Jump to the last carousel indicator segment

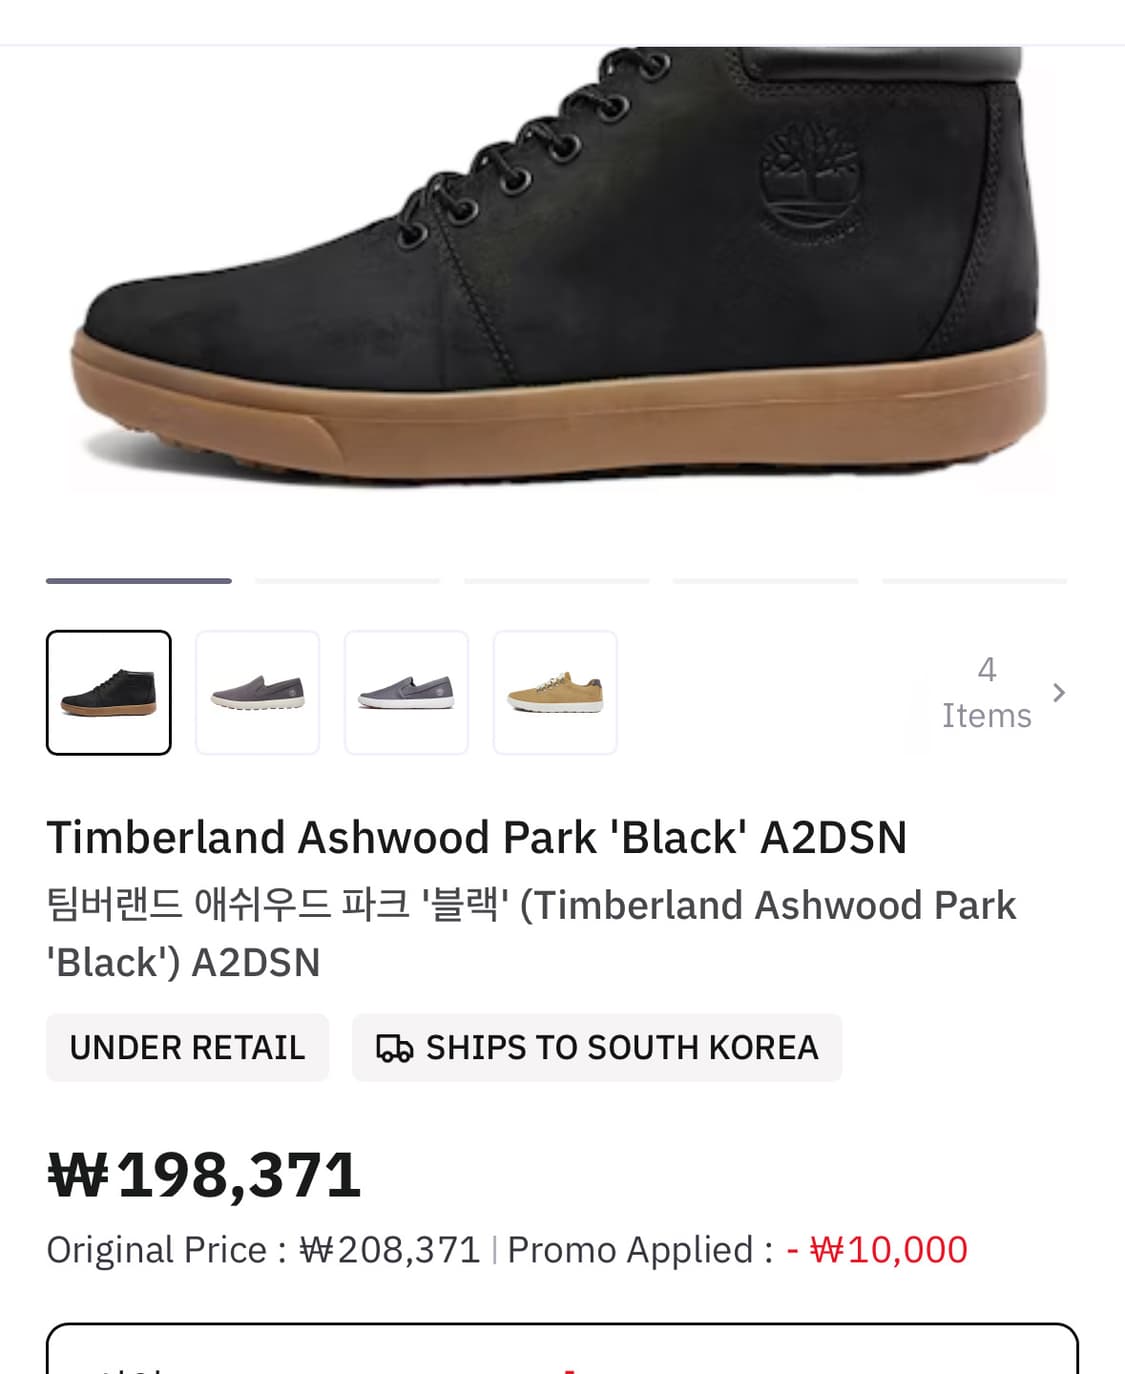tap(974, 580)
